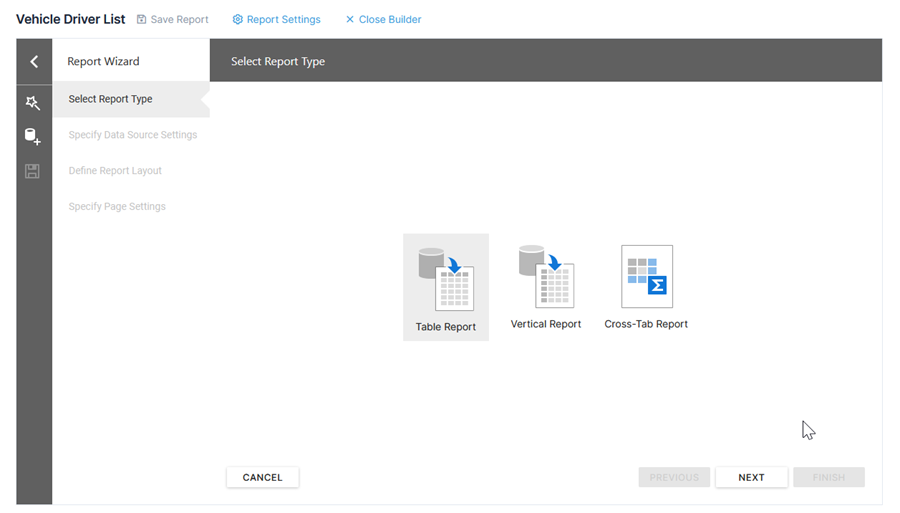Screen dimensions: 900x513
Task: Jump to the Specify Page Settings step
Action: point(117,207)
